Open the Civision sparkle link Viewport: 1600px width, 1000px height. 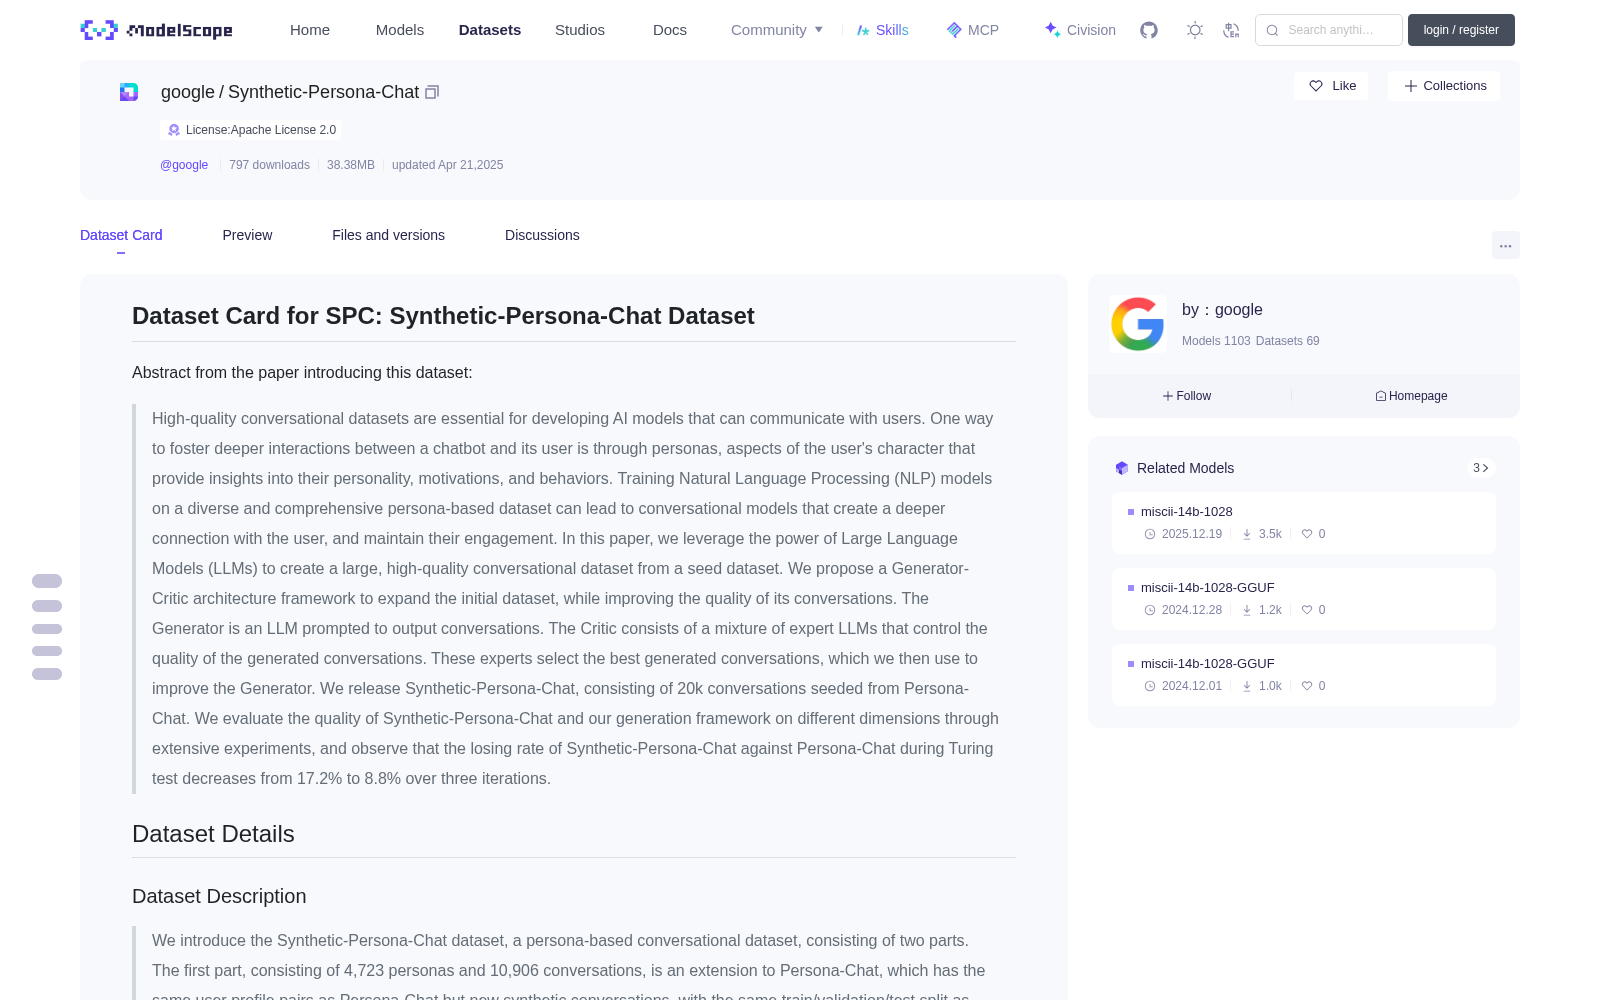tap(1080, 30)
